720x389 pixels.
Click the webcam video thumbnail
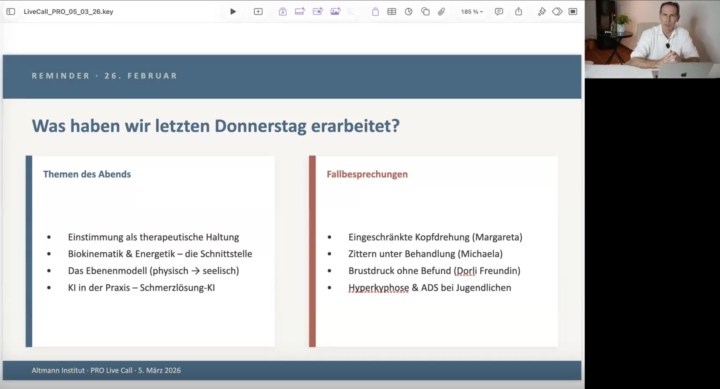[x=652, y=39]
